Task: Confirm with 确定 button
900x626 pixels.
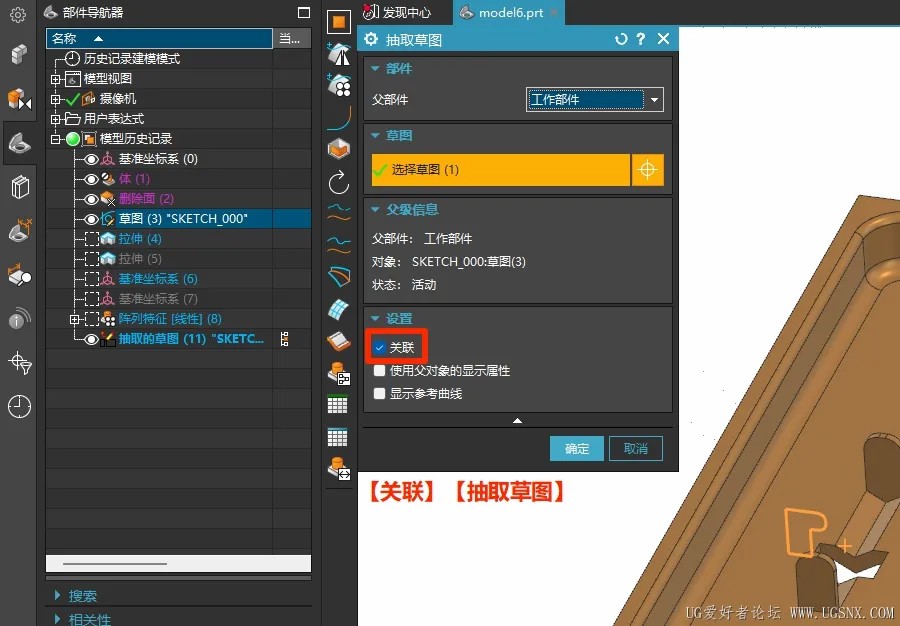Action: click(x=577, y=449)
